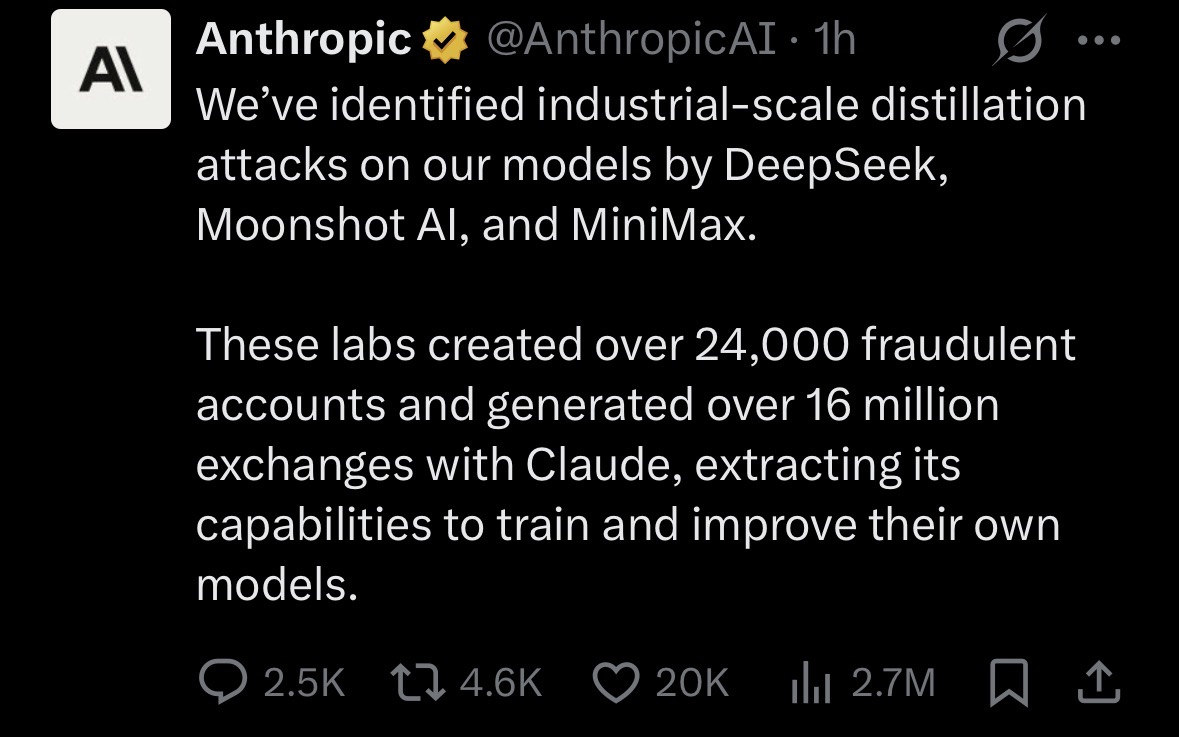Open the tweet's first paragraph about distillation attacks
The height and width of the screenshot is (737, 1179).
pos(640,164)
